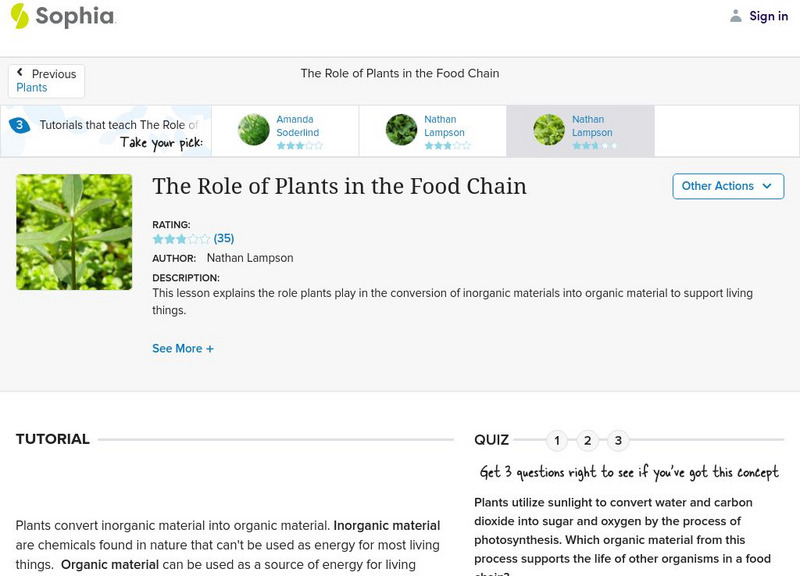Select Amanda Soderlind's tutorial avatar

point(254,130)
